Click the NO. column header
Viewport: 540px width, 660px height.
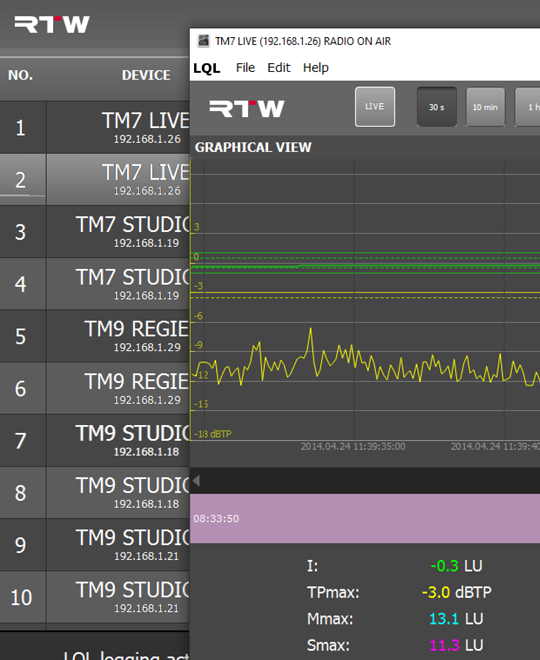(21, 75)
